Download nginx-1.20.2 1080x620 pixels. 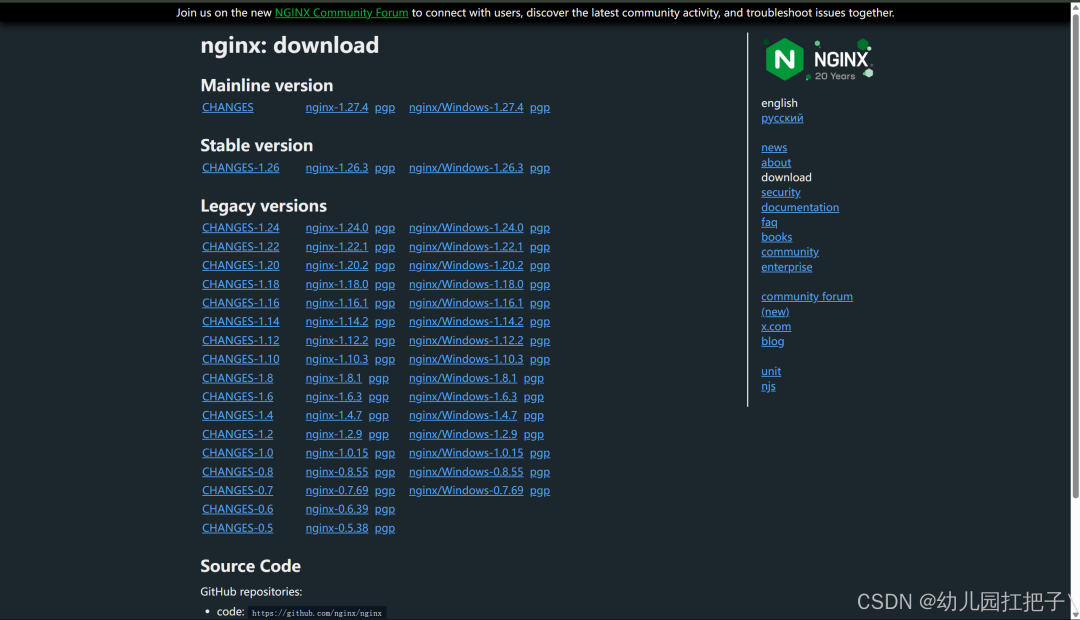pyautogui.click(x=337, y=265)
